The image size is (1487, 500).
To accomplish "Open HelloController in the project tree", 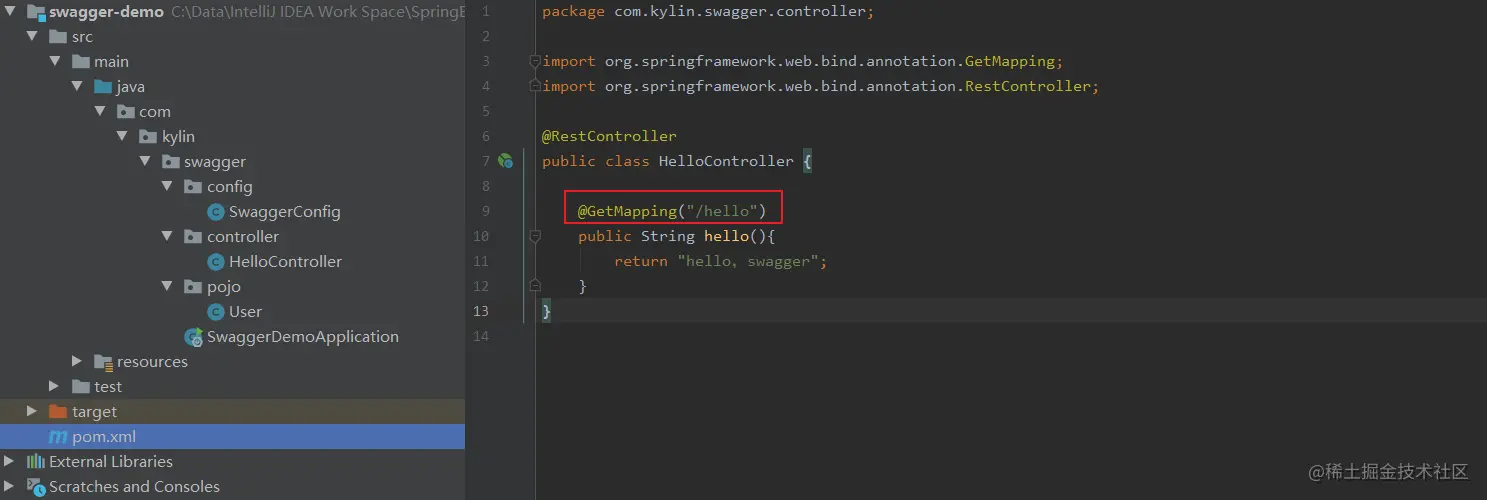I will 286,262.
